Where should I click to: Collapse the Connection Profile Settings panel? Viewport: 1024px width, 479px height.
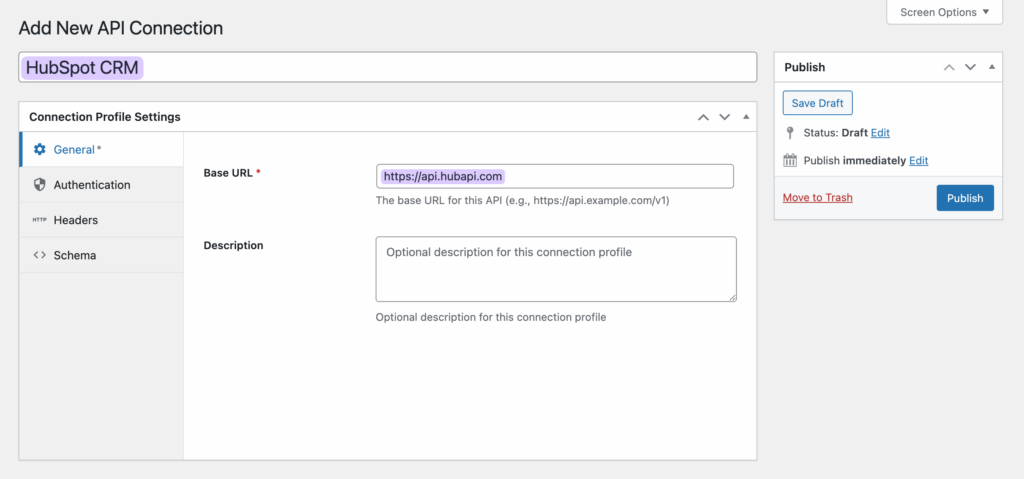(746, 118)
